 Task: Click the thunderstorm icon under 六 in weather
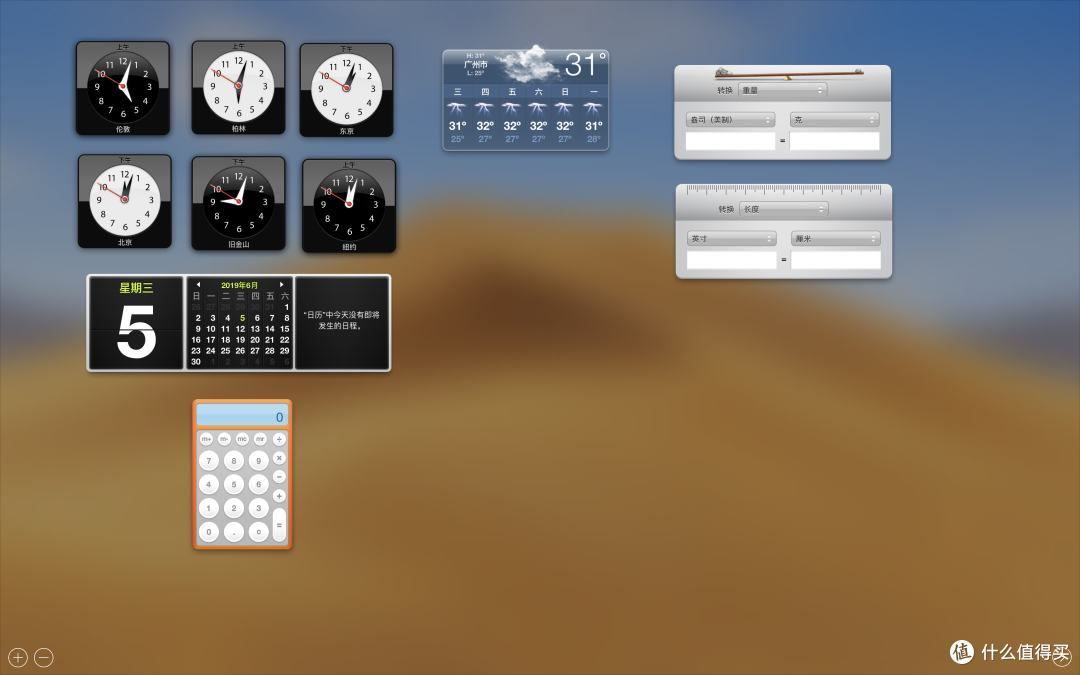pos(538,109)
